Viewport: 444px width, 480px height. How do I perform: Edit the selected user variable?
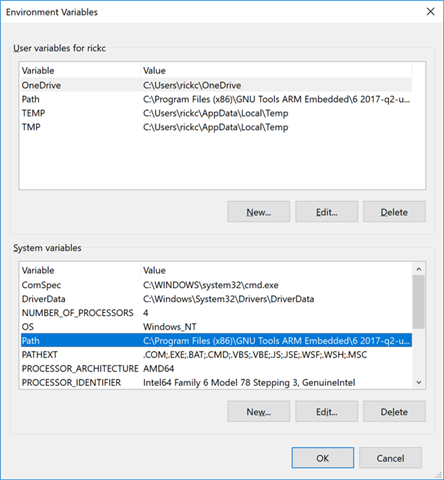click(x=326, y=212)
